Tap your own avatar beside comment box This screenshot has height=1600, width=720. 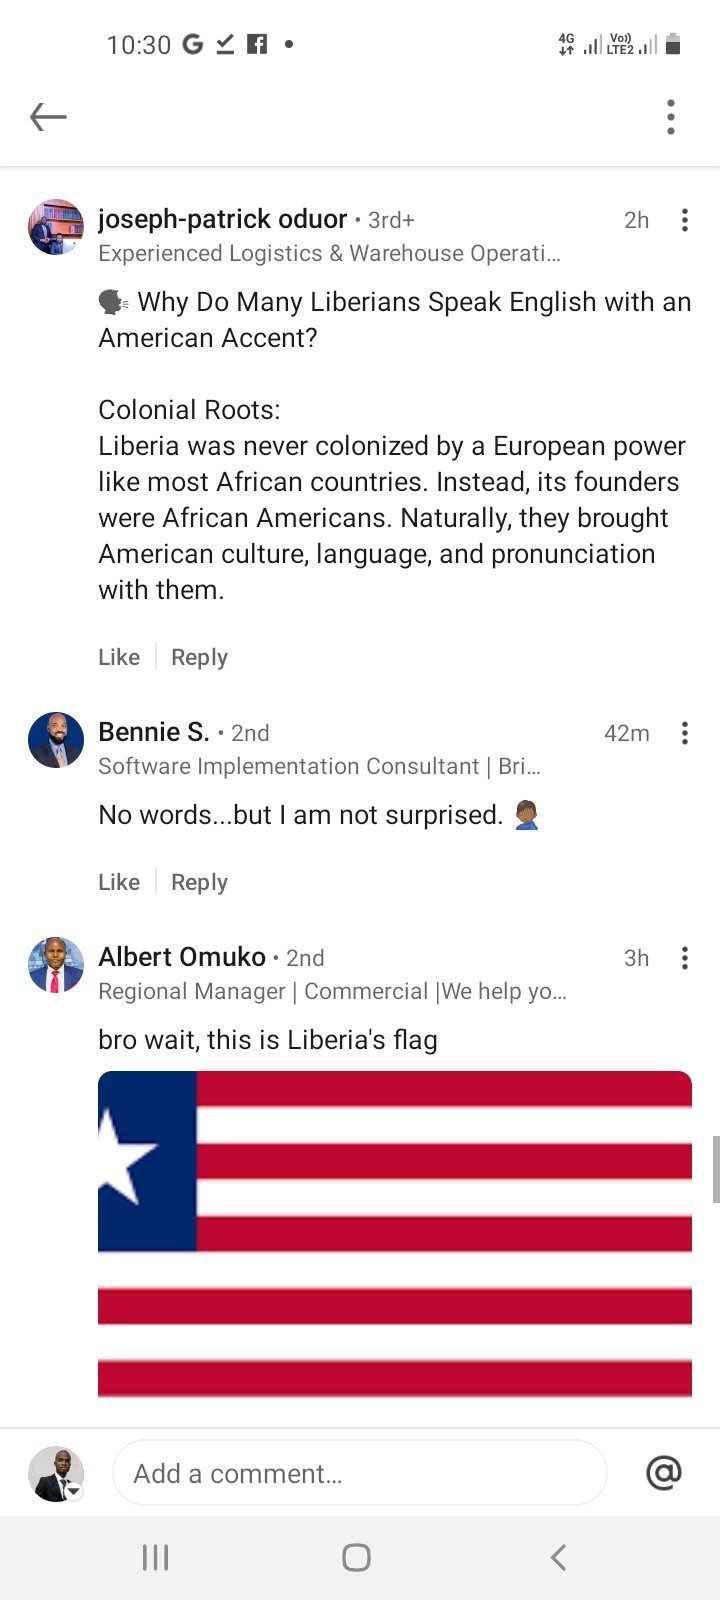tap(56, 1474)
